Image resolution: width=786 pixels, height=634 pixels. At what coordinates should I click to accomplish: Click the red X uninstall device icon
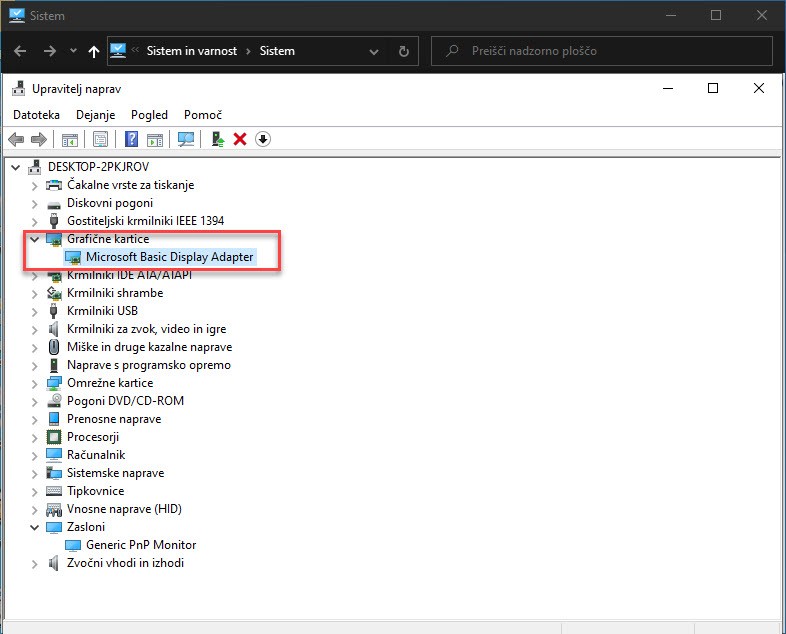(240, 139)
